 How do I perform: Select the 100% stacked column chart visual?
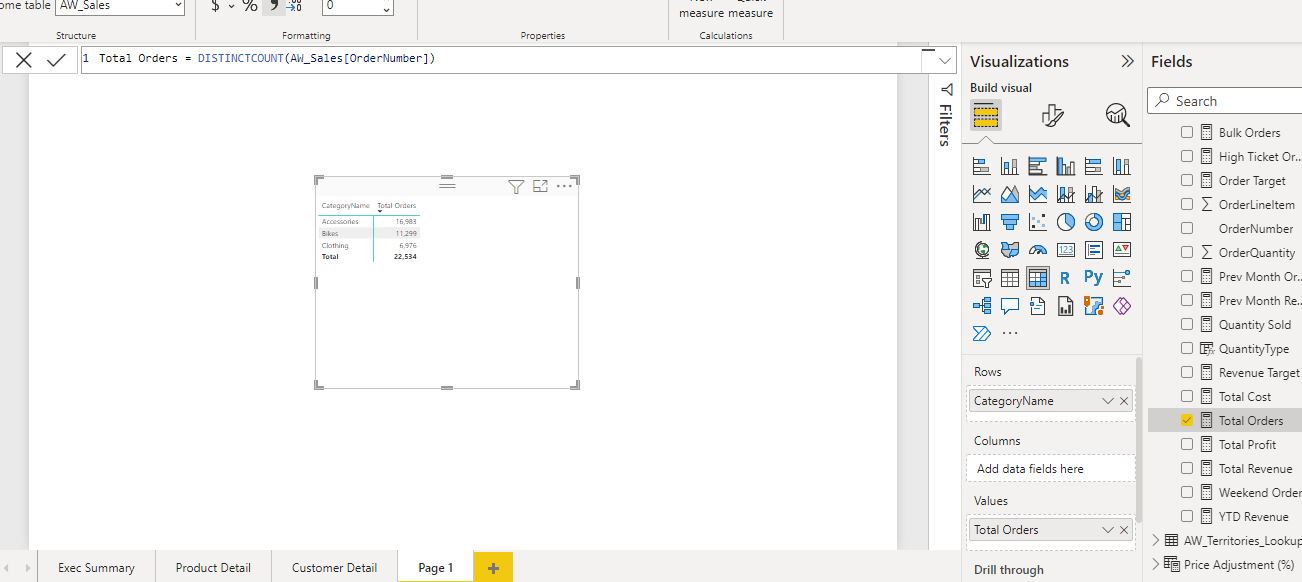(x=1122, y=166)
